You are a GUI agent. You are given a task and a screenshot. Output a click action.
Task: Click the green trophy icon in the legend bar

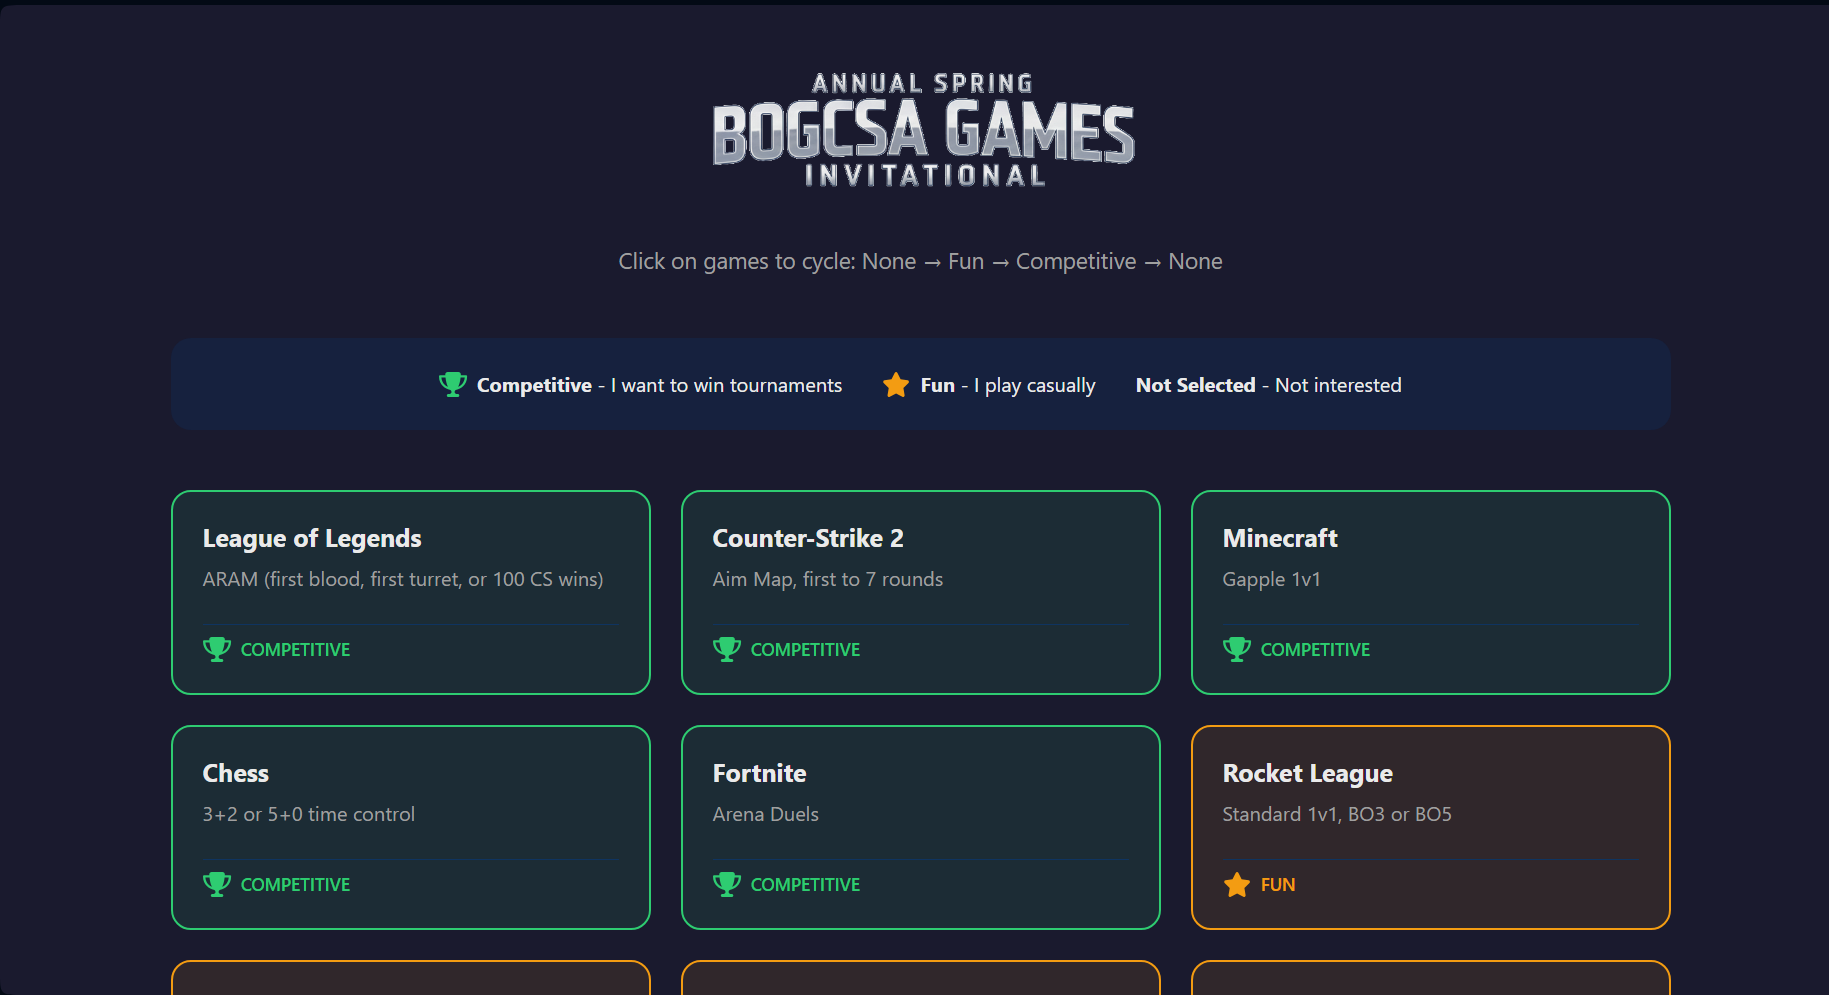coord(453,384)
